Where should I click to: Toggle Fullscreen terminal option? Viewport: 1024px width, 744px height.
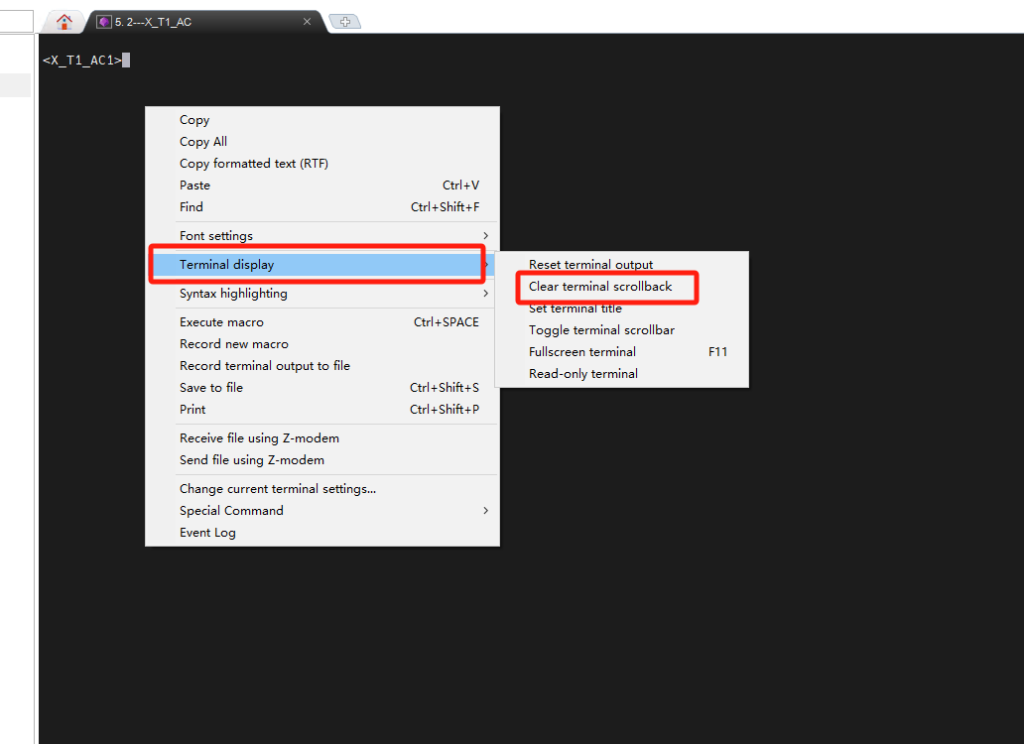[x=582, y=352]
